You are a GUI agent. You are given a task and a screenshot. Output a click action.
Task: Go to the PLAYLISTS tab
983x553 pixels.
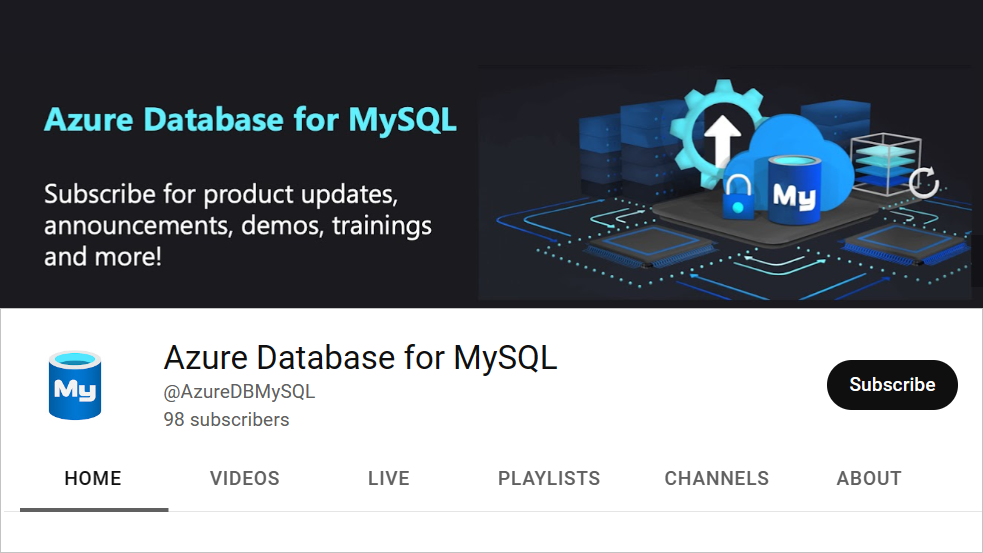point(549,478)
